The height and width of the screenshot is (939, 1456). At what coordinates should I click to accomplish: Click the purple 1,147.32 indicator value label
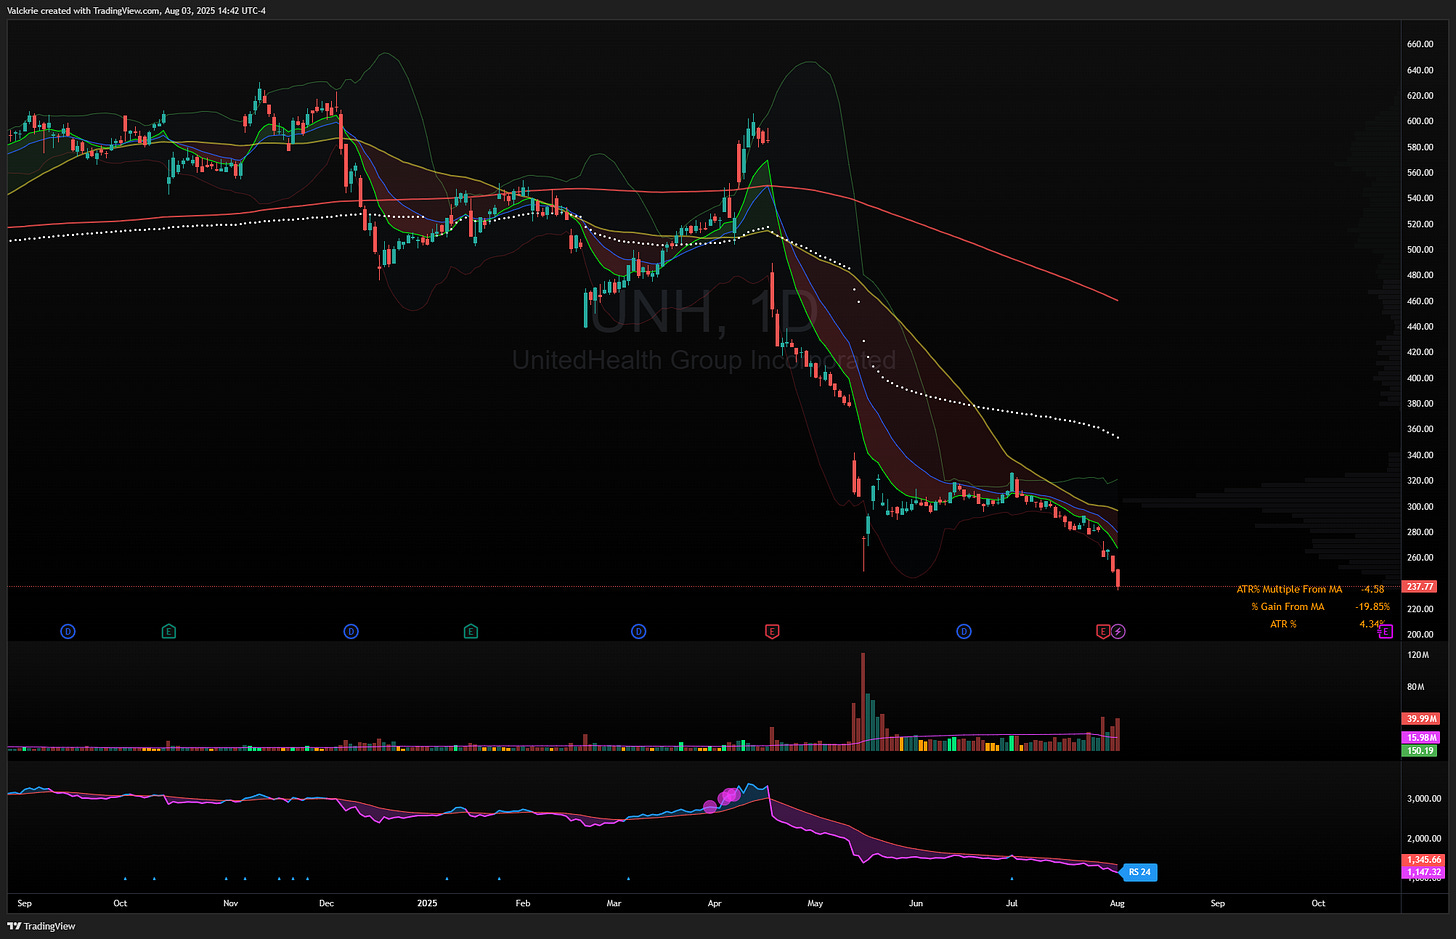coord(1423,872)
